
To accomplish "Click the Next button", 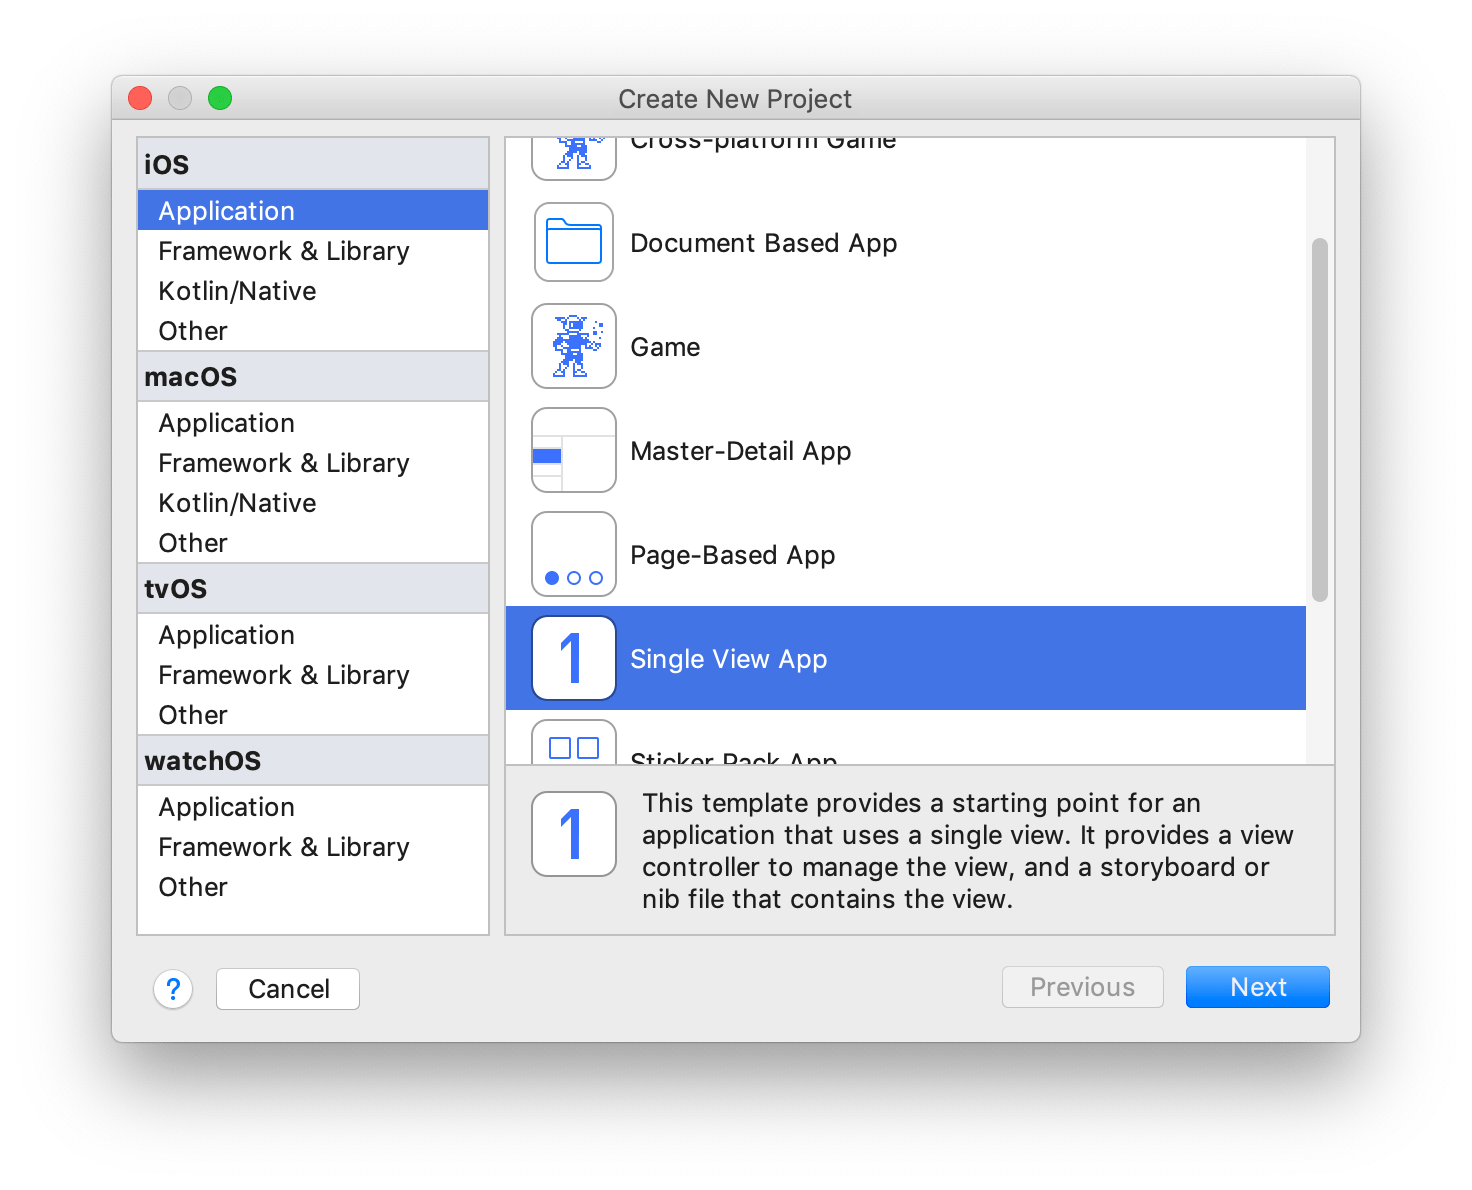I will (x=1258, y=987).
